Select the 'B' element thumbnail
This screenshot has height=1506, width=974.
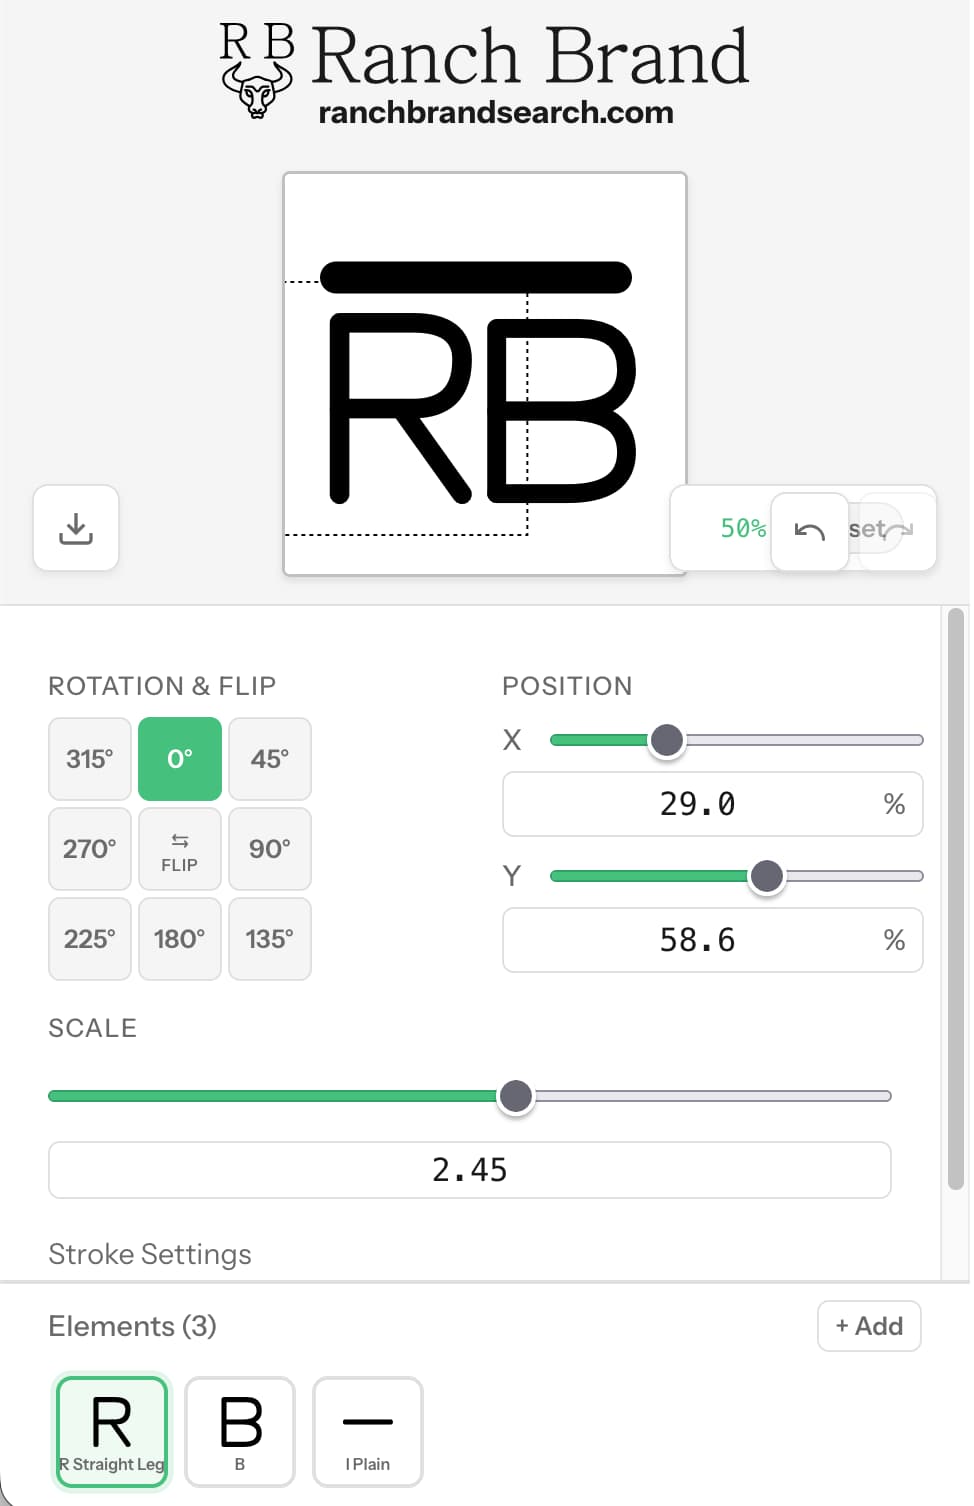(239, 1432)
